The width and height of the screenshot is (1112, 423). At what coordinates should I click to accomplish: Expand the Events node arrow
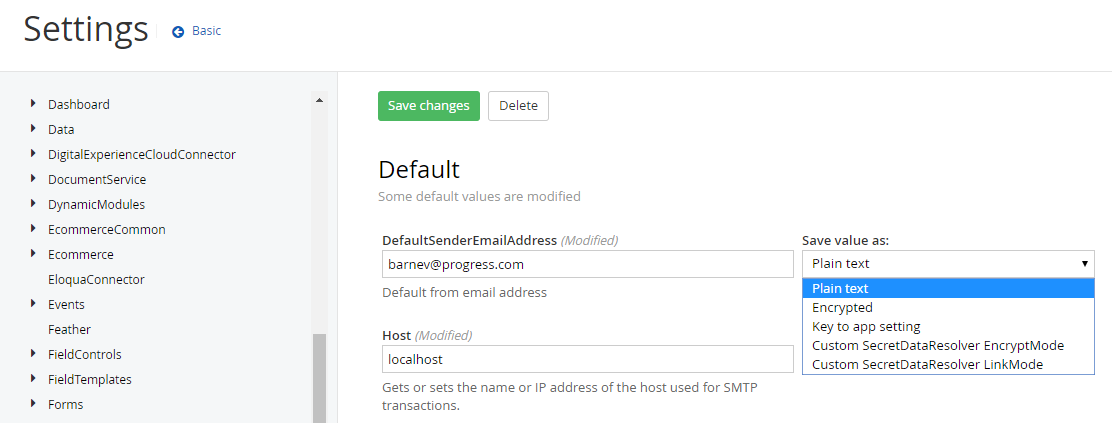point(34,303)
